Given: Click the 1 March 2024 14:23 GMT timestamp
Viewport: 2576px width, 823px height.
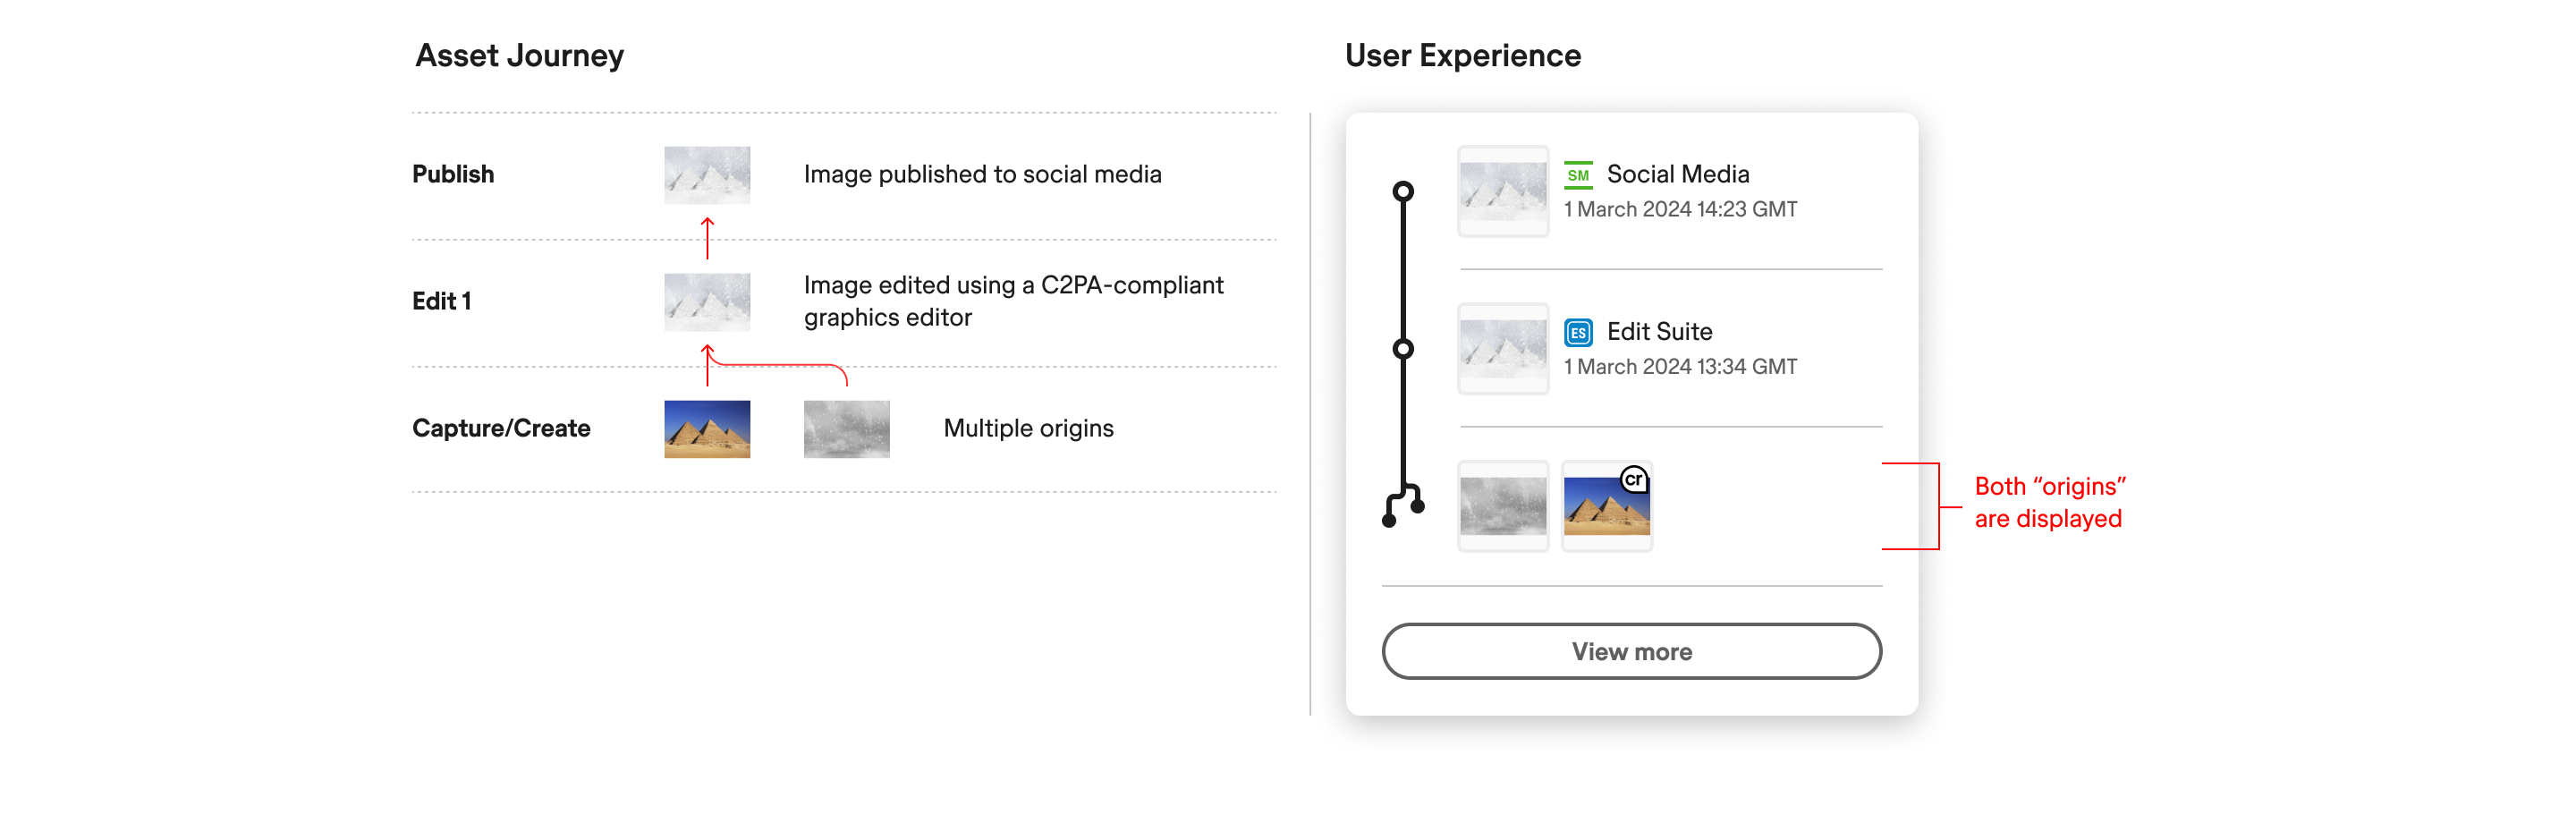Looking at the screenshot, I should (x=1680, y=210).
